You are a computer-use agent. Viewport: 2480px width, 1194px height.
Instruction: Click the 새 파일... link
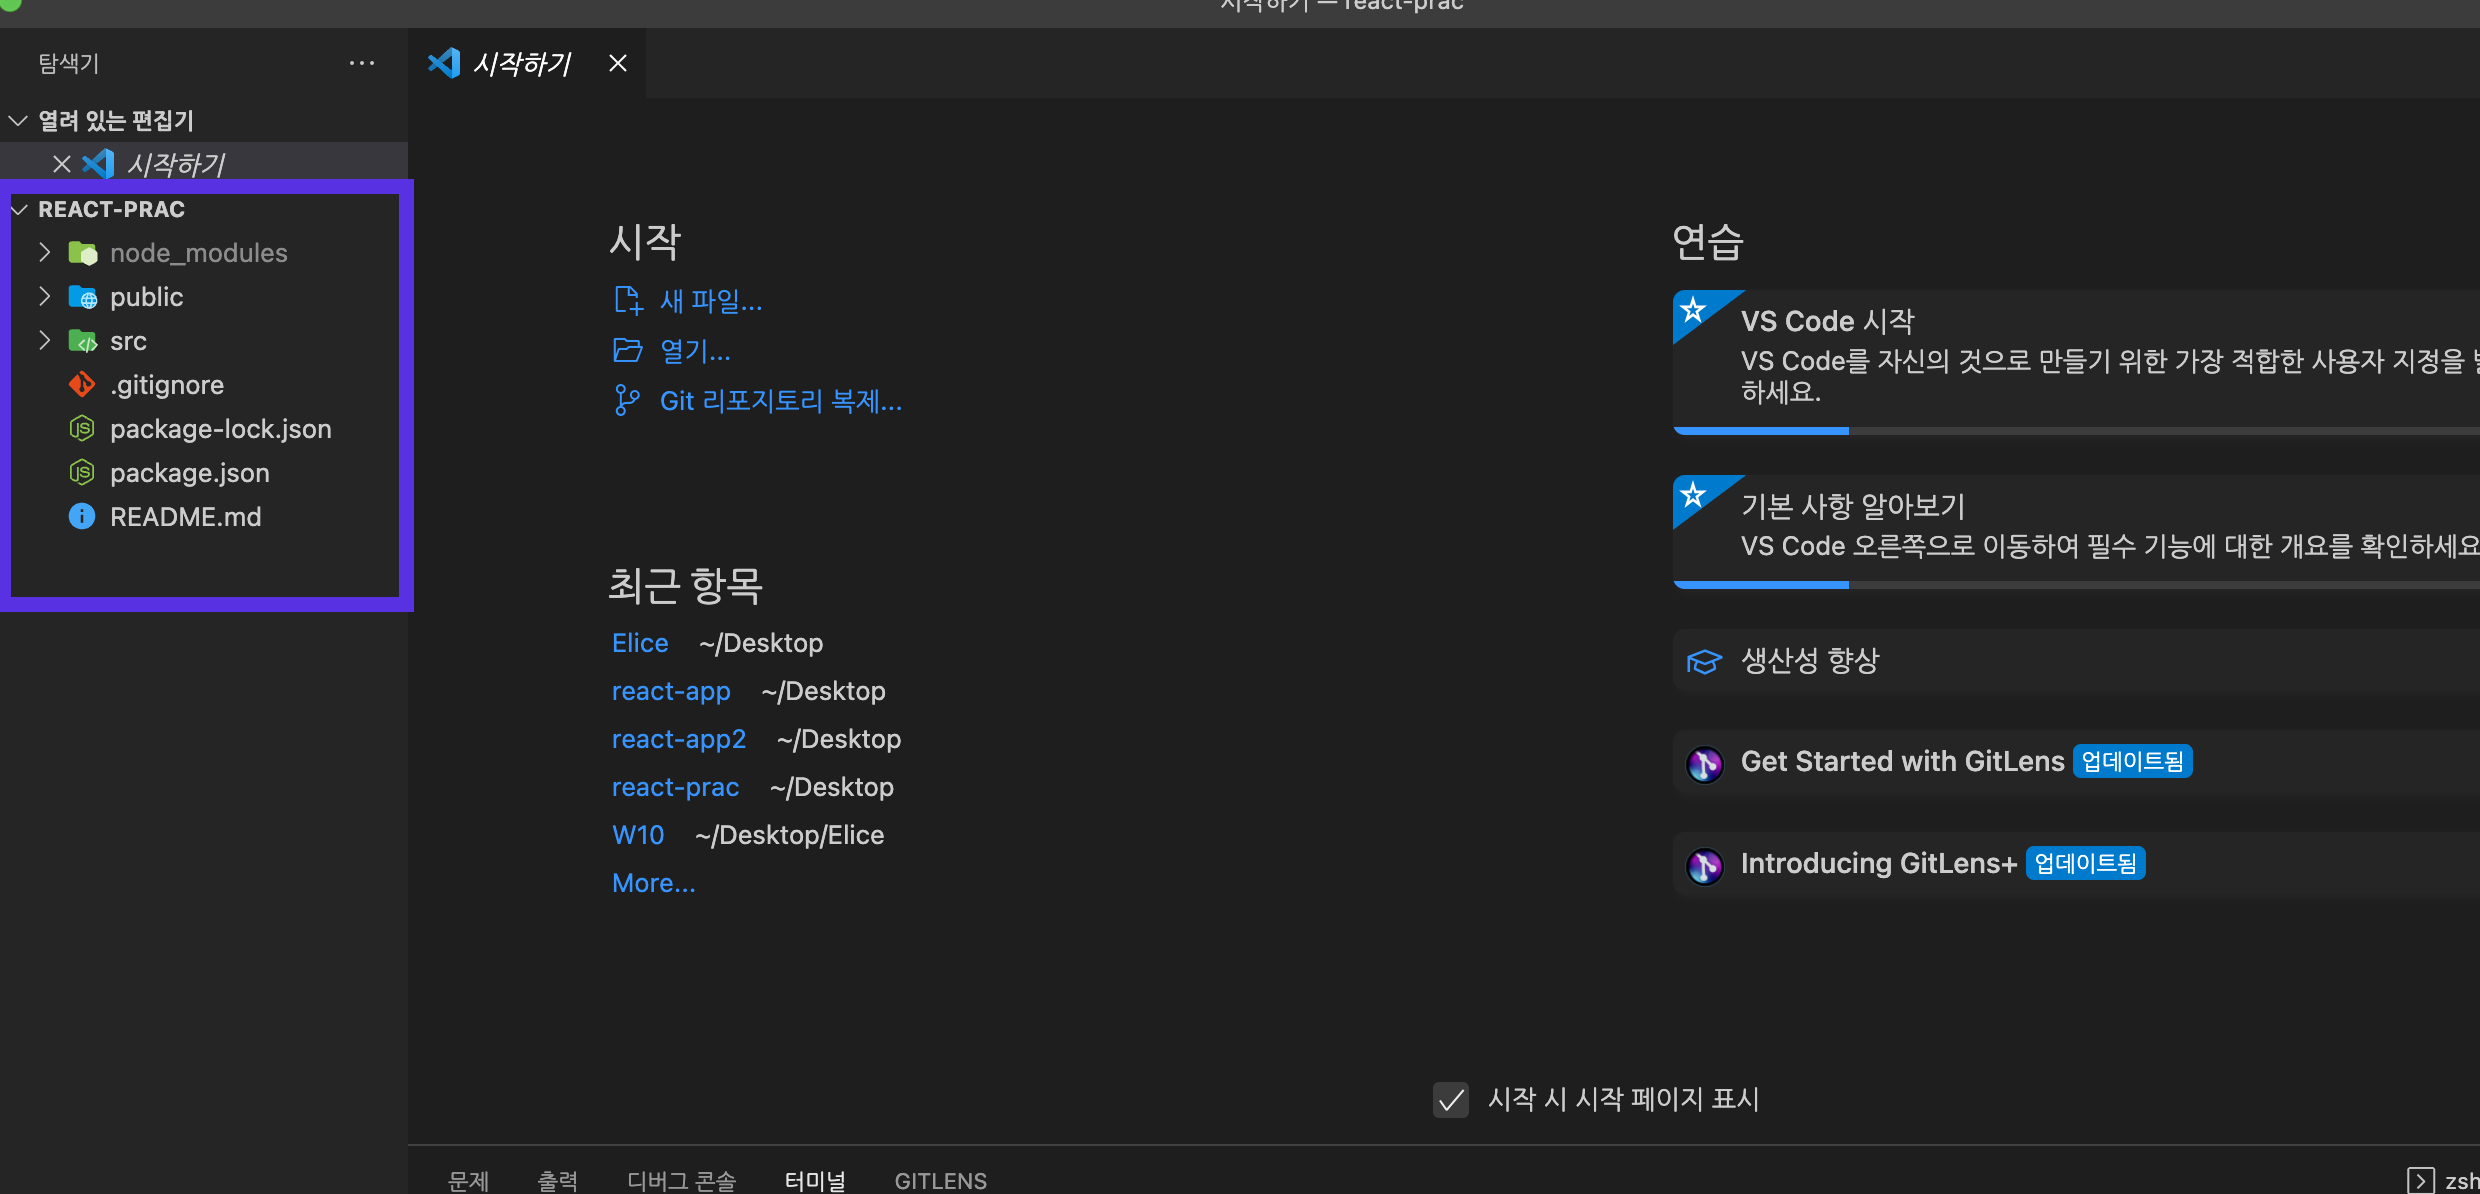click(x=711, y=301)
